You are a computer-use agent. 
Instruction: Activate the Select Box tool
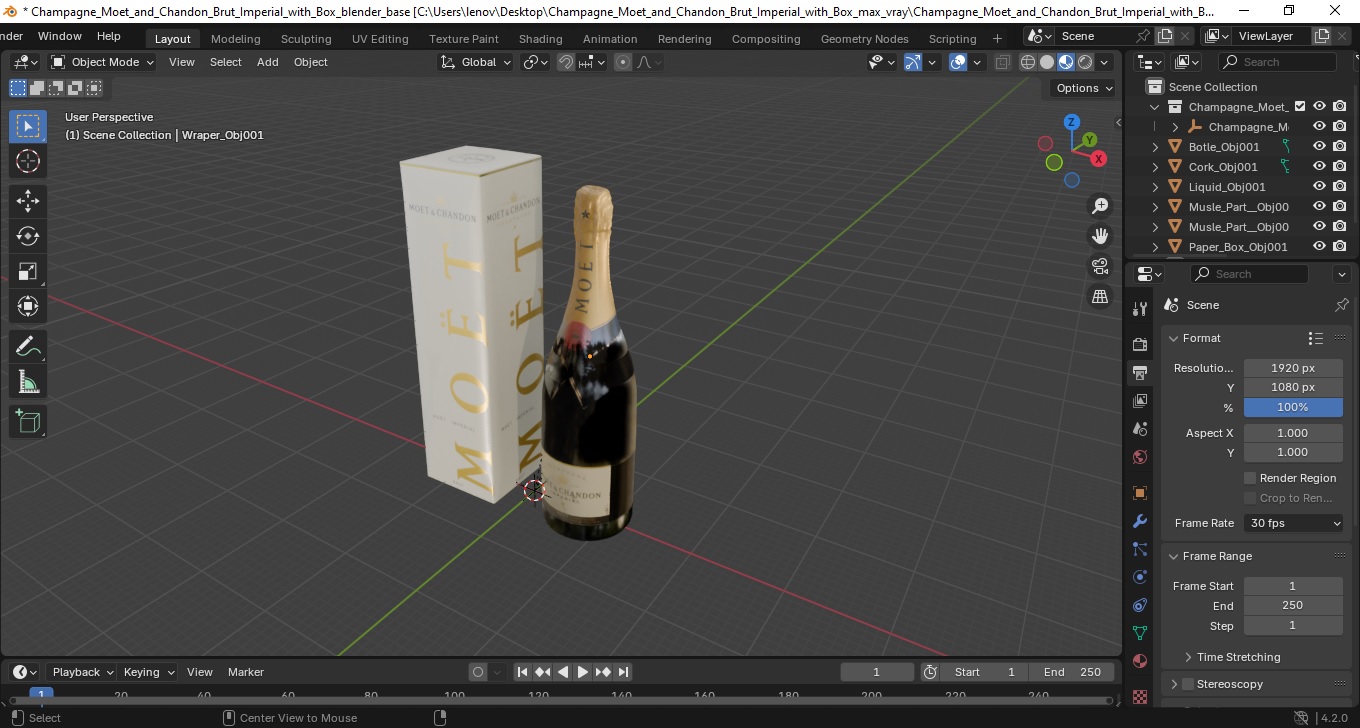[28, 126]
